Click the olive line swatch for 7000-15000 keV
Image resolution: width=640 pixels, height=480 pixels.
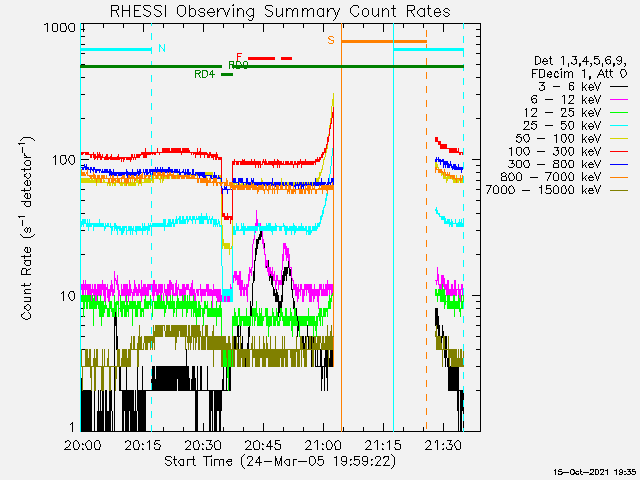pos(619,190)
